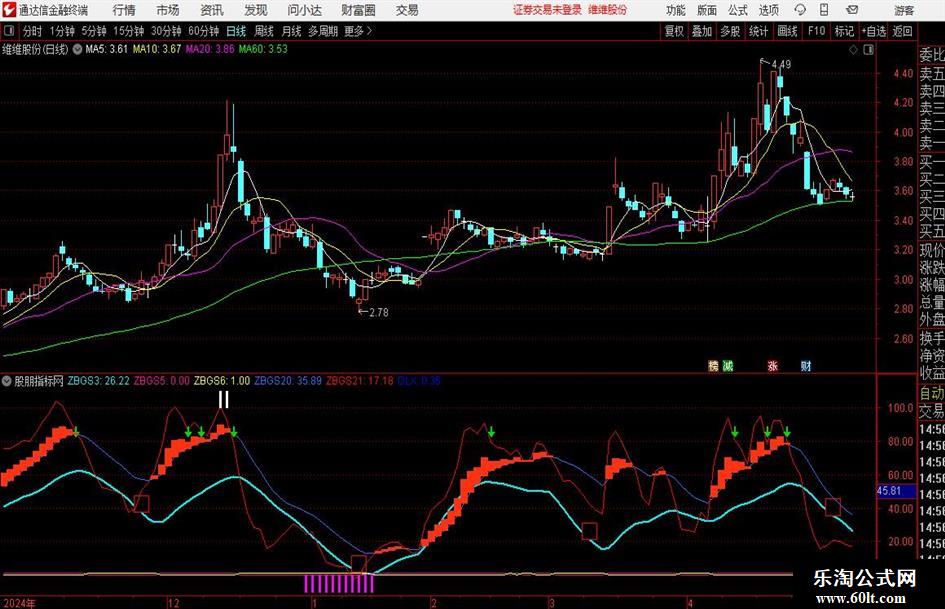Viewport: 945px width, 609px height.
Task: Open the 发现 menu
Action: 256,10
